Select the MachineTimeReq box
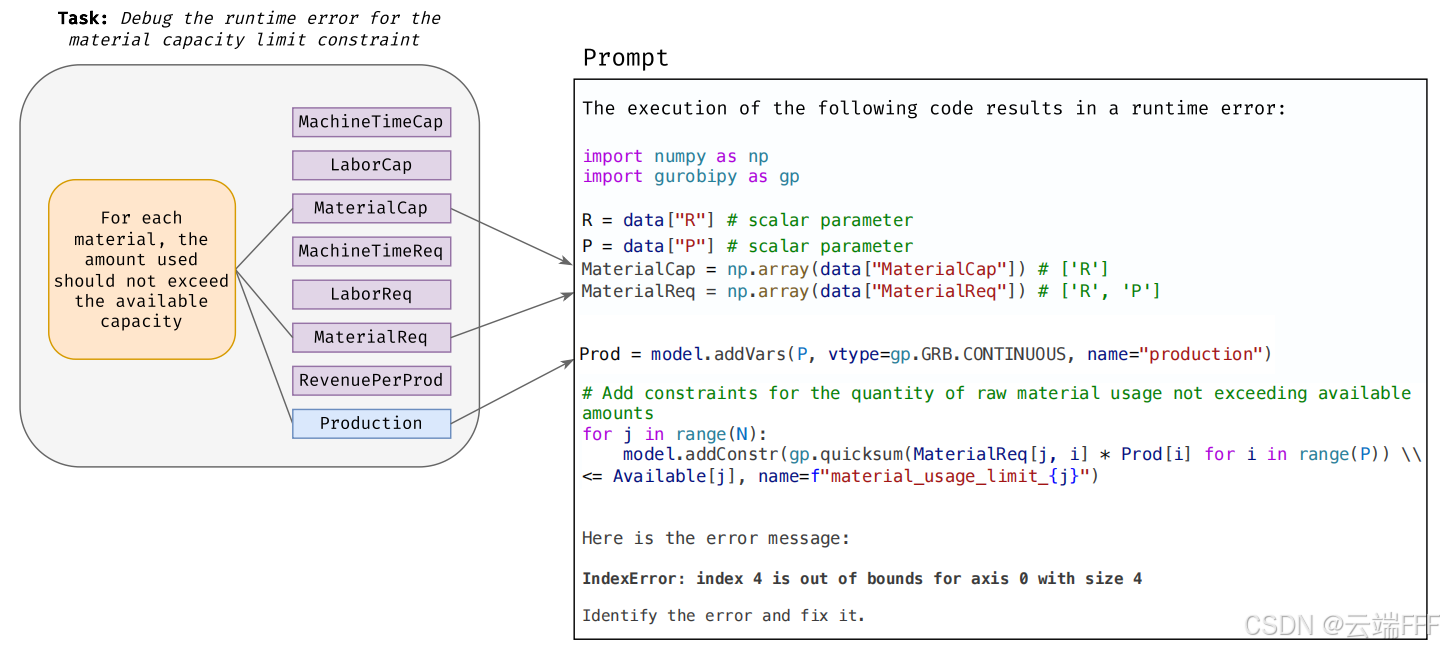 click(371, 251)
